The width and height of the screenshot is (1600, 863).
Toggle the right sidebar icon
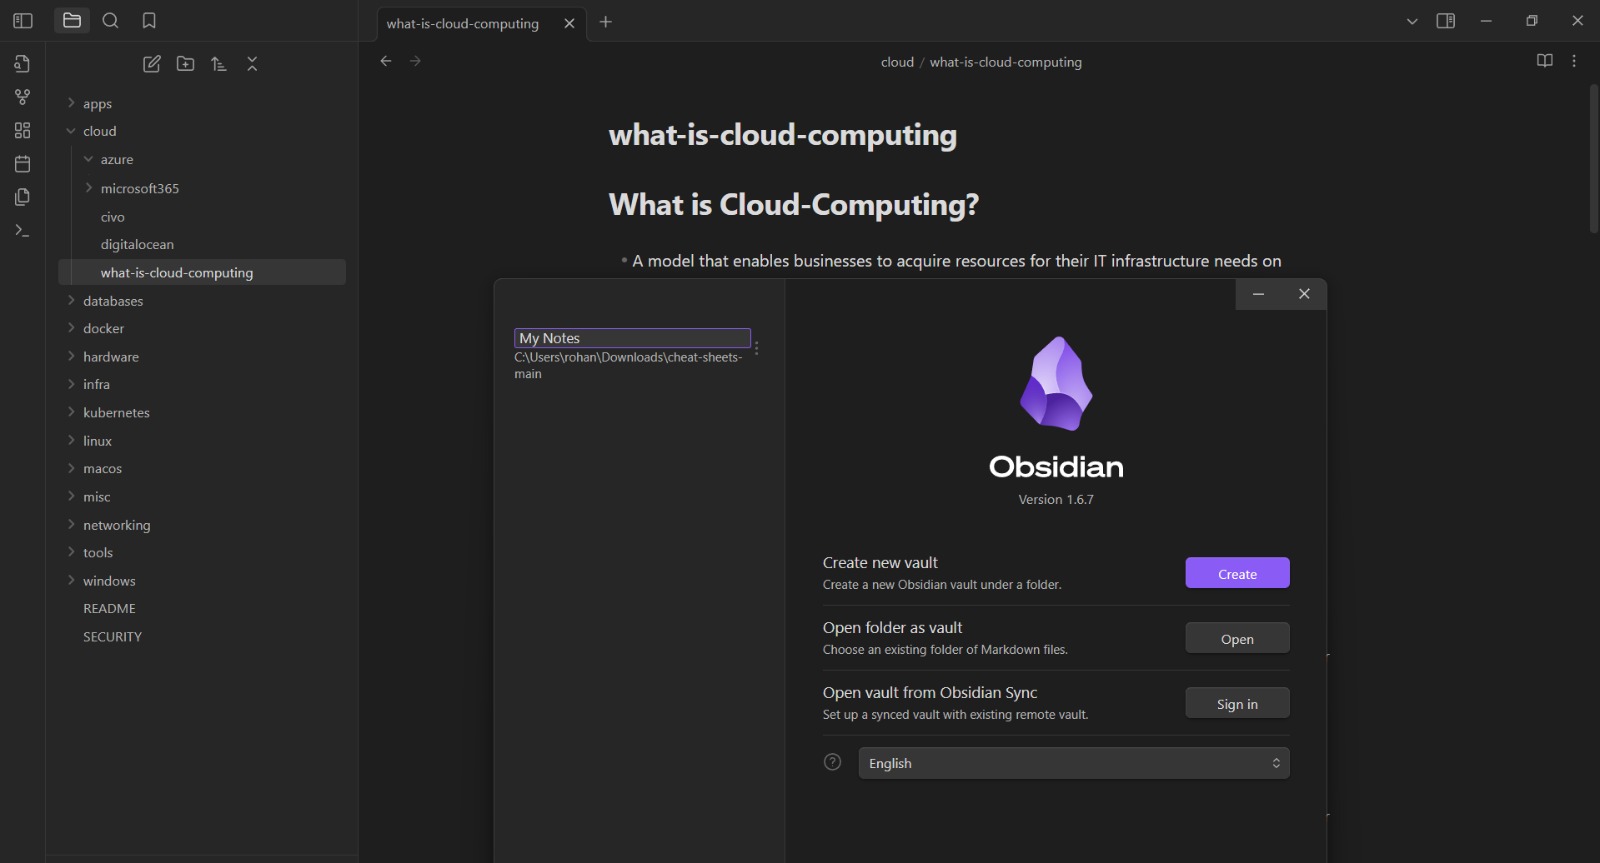tap(1446, 21)
